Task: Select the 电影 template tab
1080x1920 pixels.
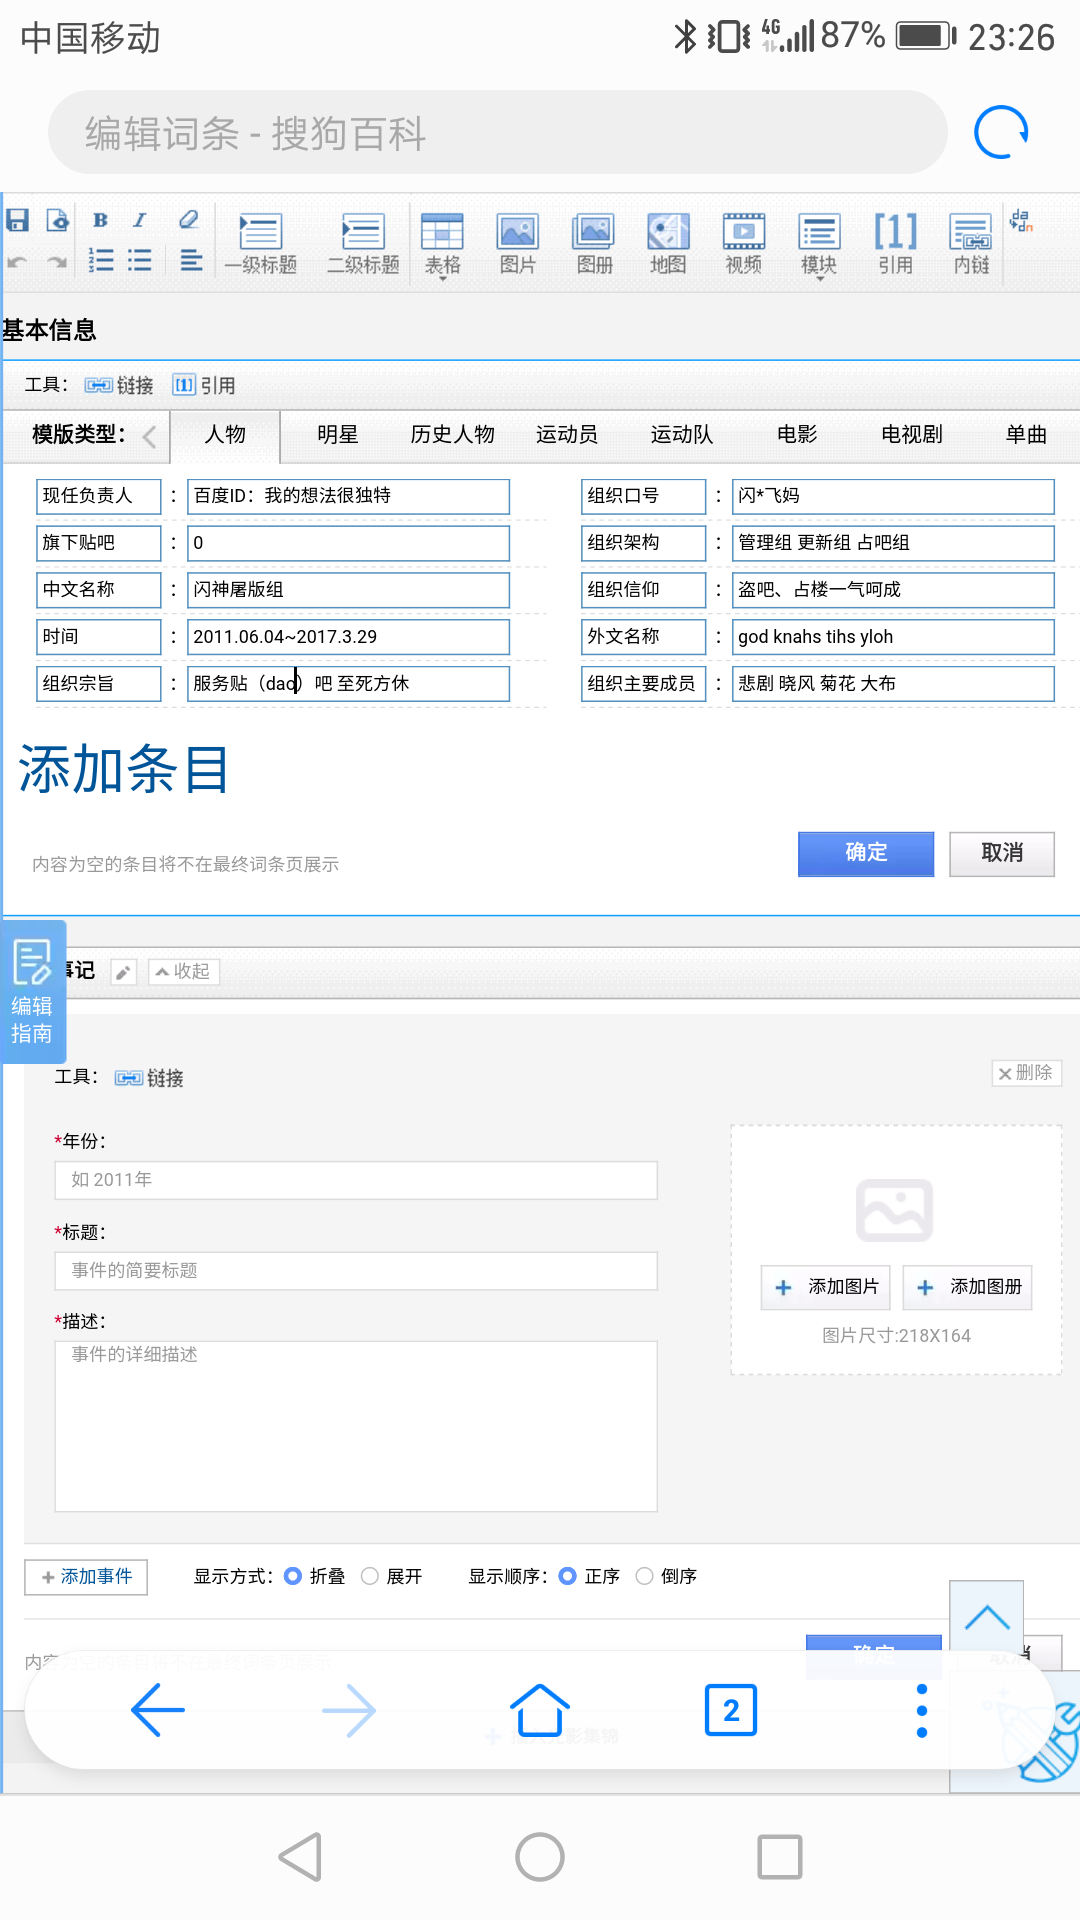Action: (x=797, y=434)
